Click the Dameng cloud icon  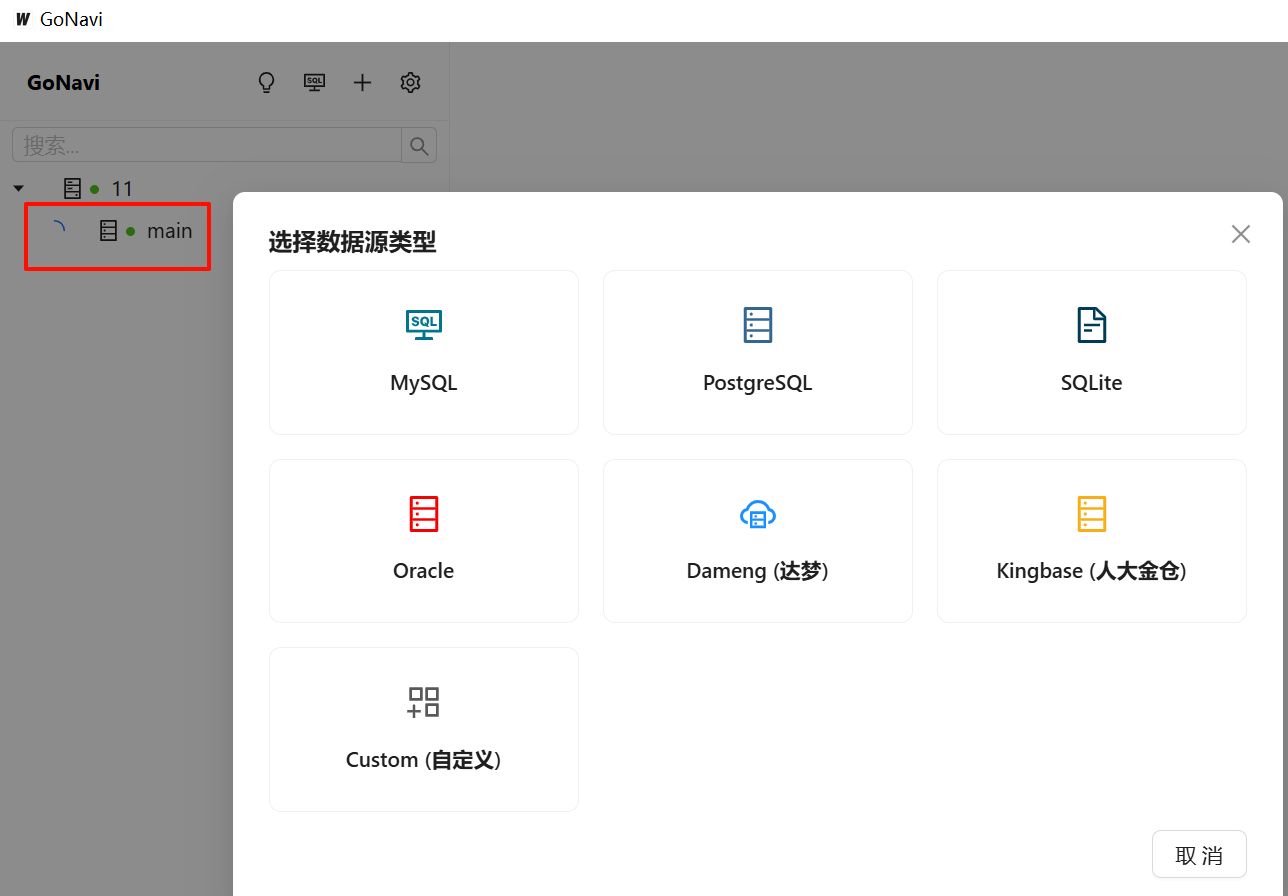(x=758, y=514)
